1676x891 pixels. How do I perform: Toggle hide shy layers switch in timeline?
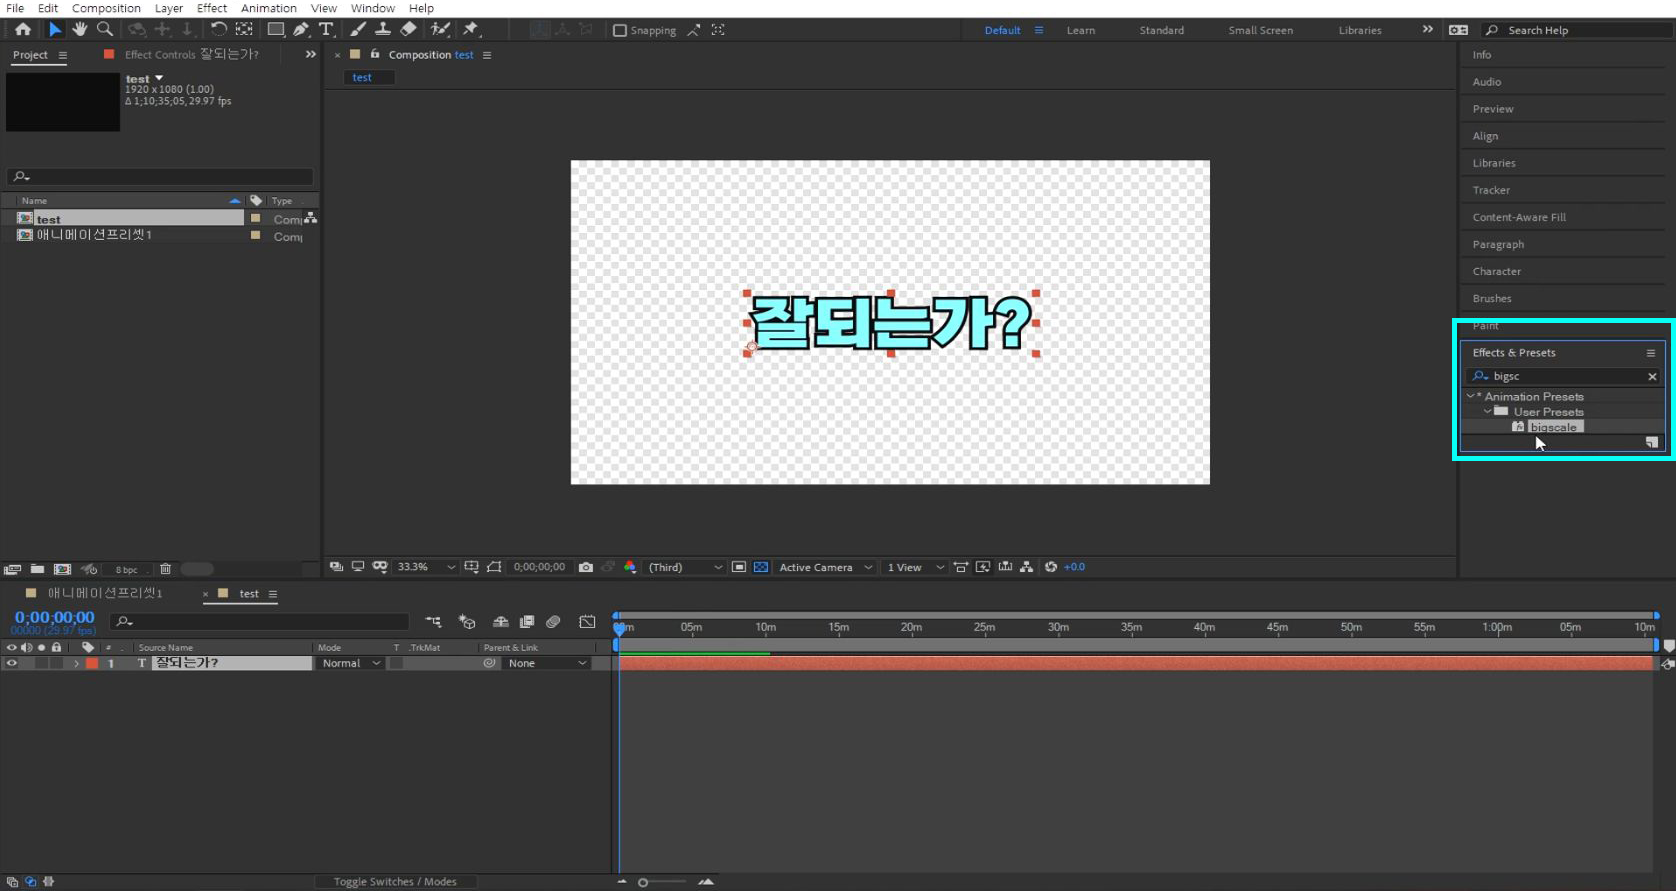501,622
